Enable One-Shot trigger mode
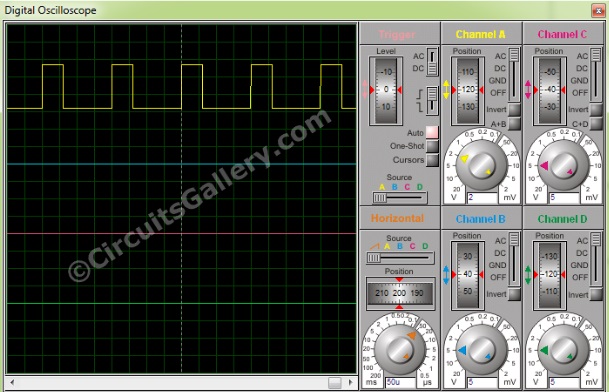The height and width of the screenshot is (392, 609). 432,146
